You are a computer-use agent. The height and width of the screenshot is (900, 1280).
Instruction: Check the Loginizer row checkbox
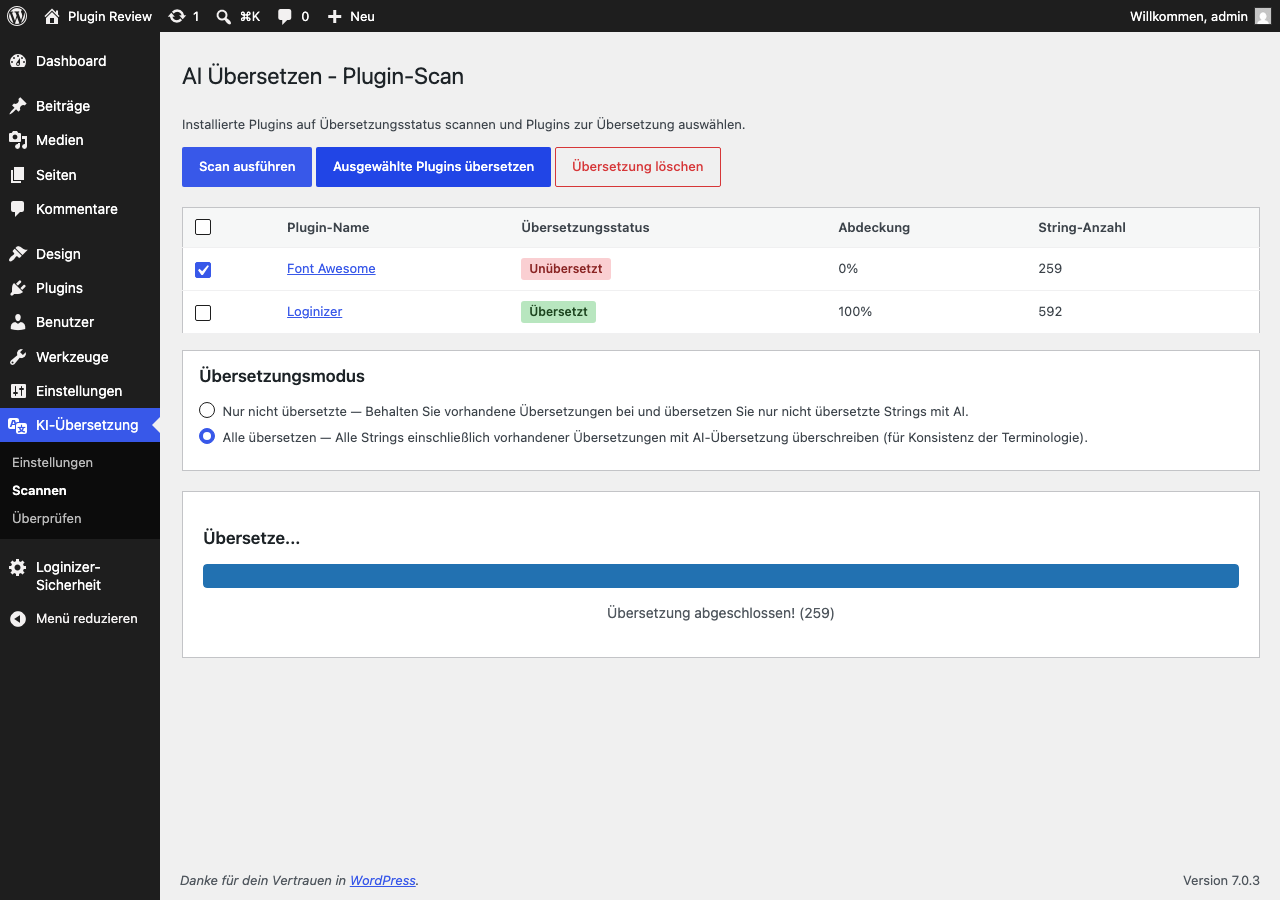(203, 313)
